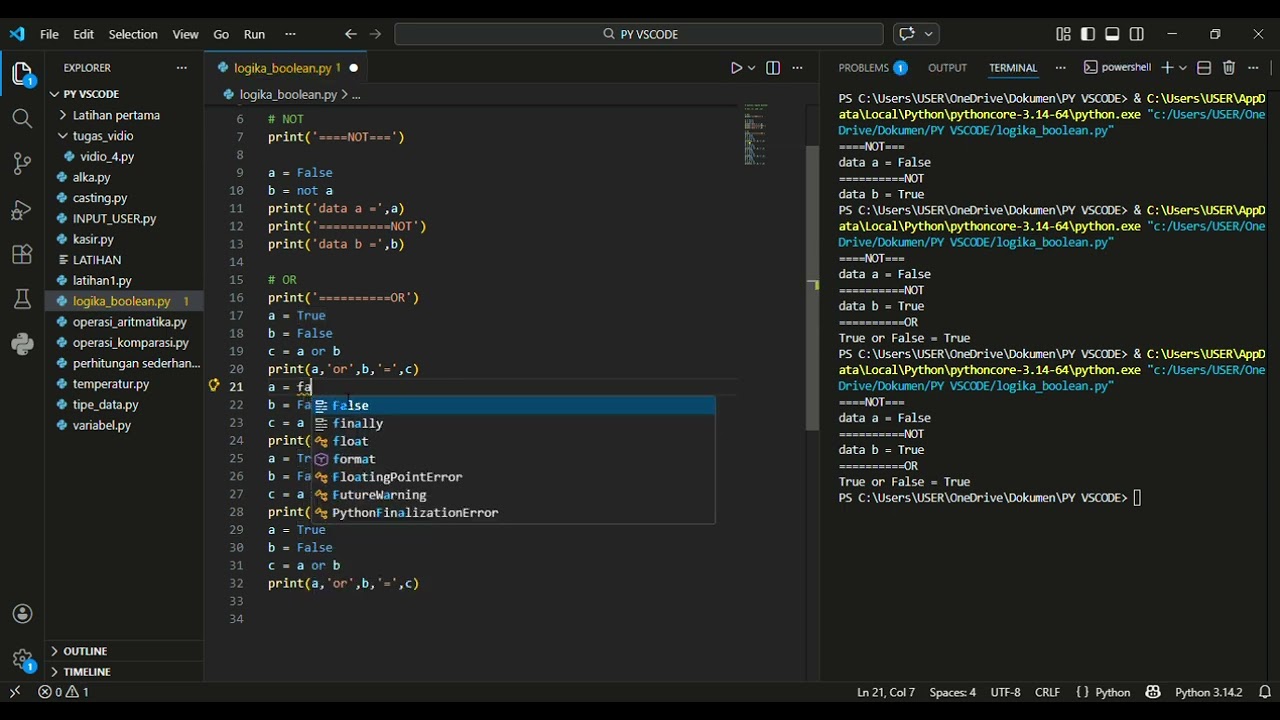Split the editor to the right

[773, 68]
